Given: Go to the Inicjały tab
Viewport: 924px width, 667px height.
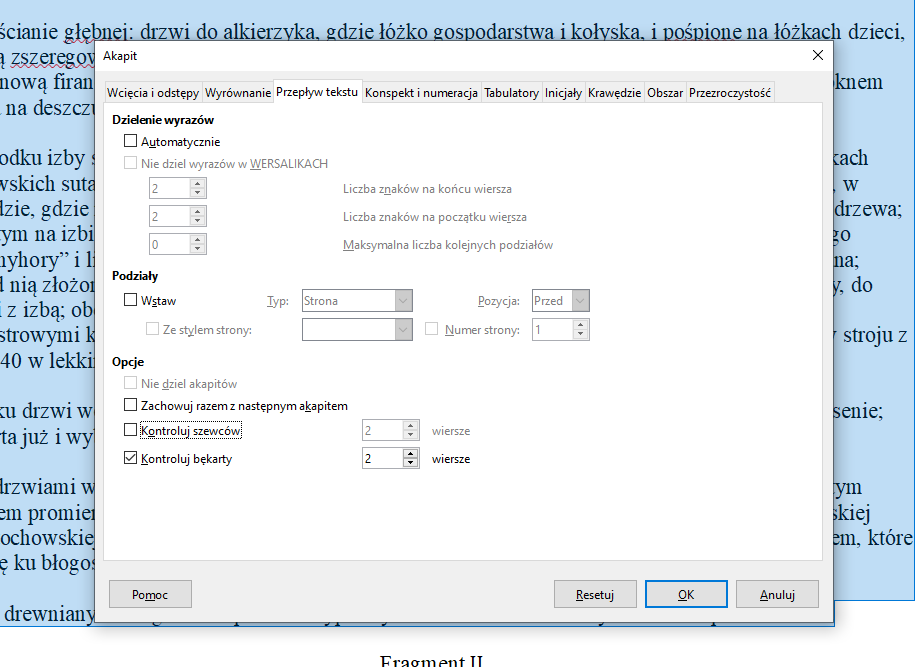Looking at the screenshot, I should pos(563,93).
